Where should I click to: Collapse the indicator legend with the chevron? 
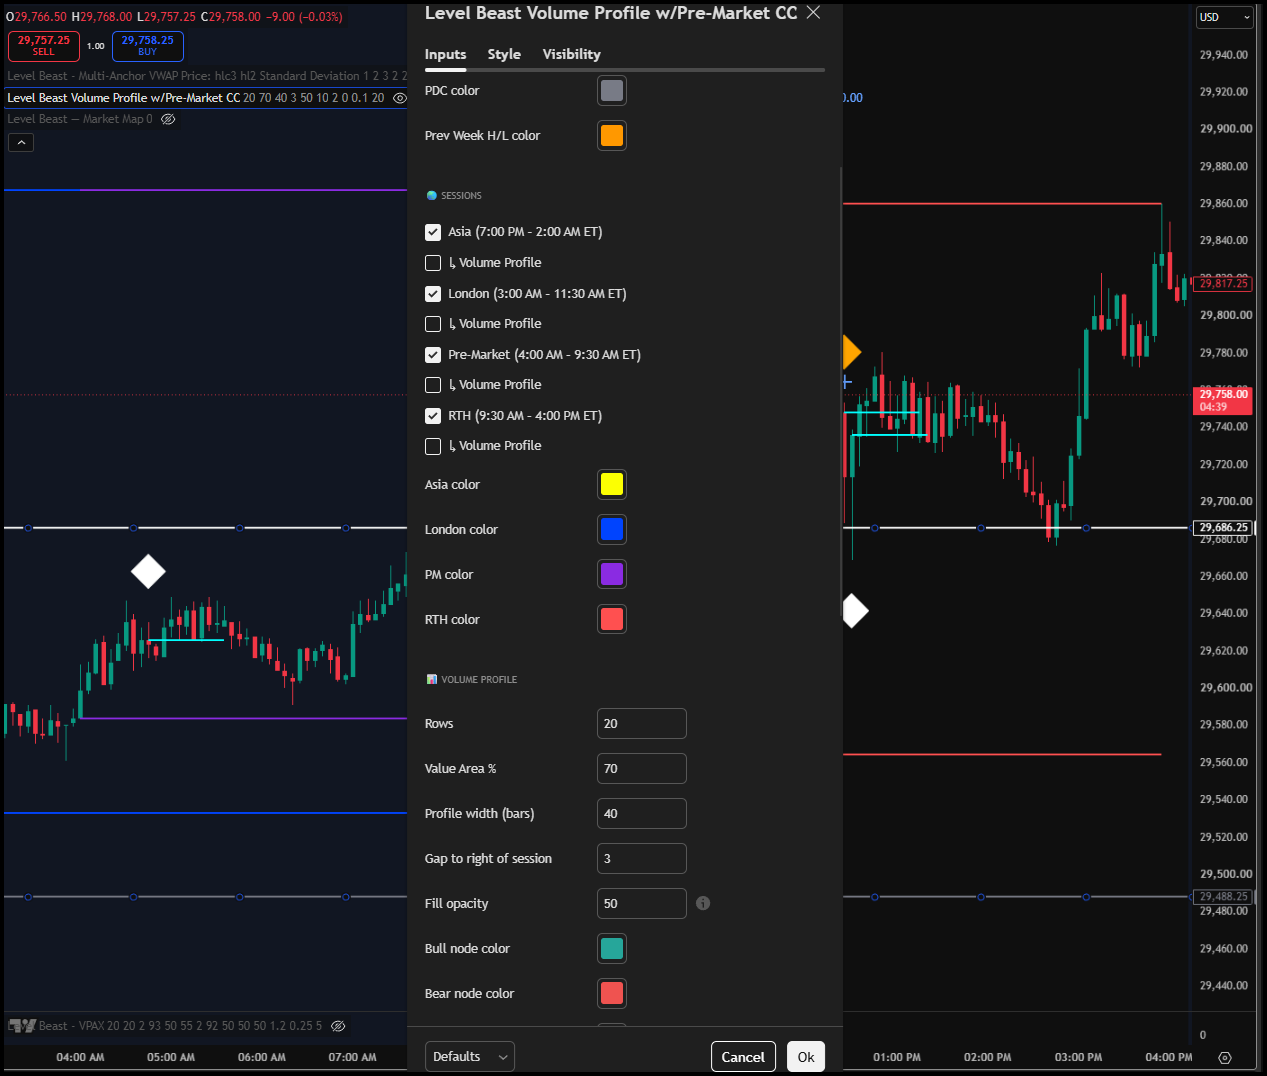point(21,143)
